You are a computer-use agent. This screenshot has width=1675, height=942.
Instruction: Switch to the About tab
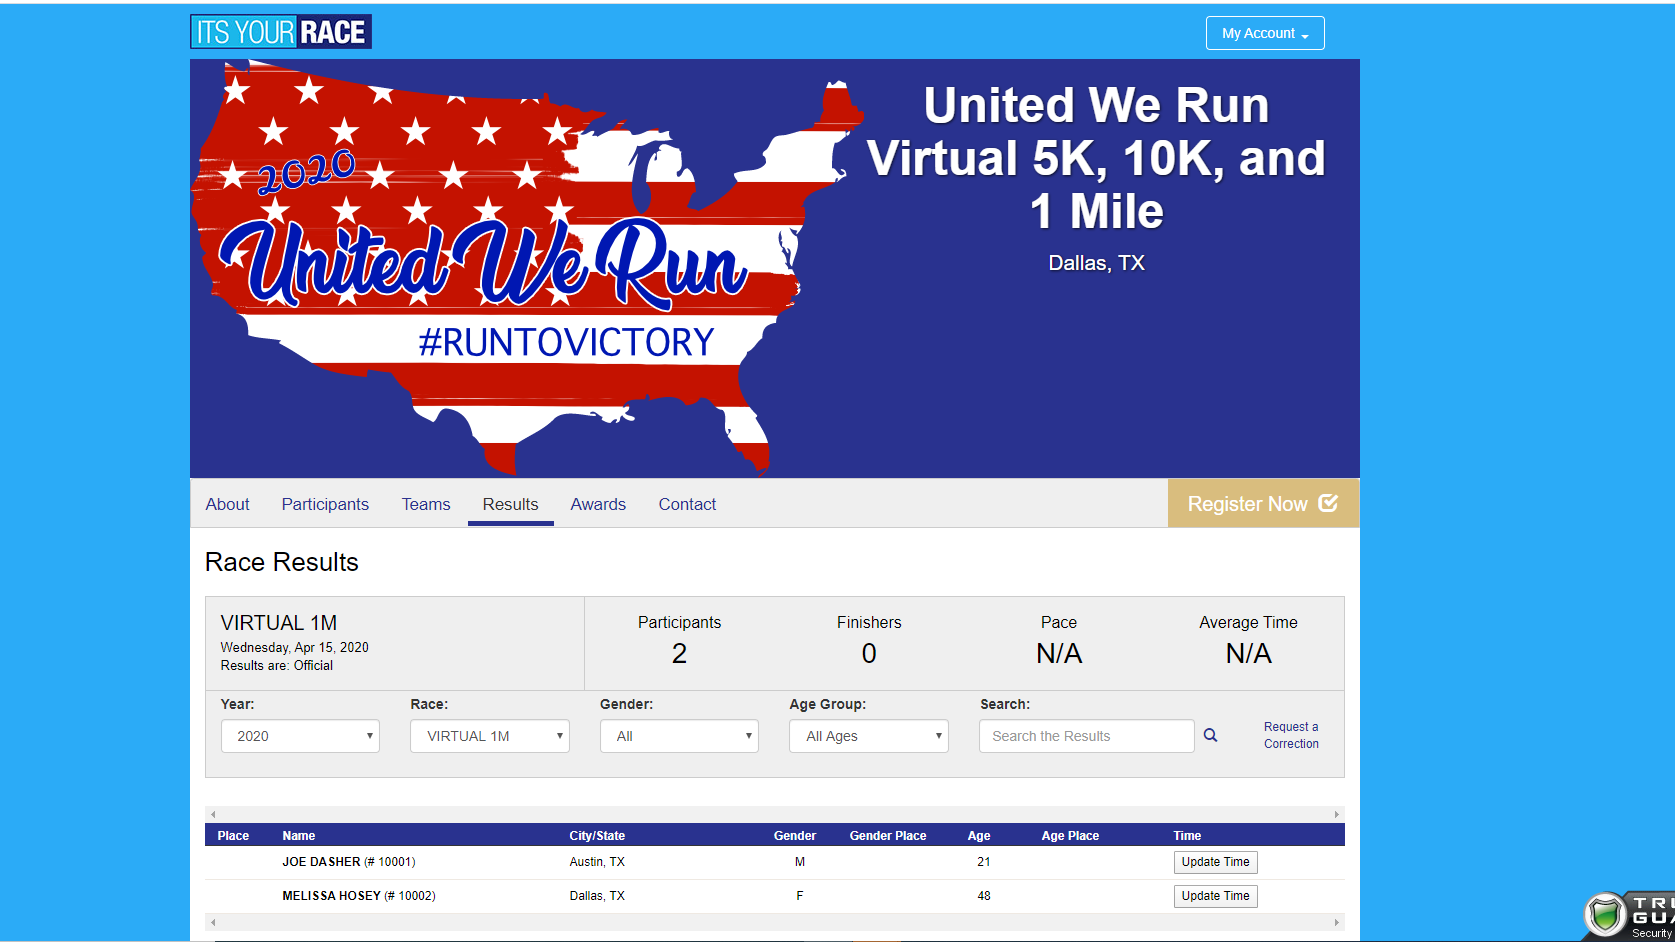227,504
